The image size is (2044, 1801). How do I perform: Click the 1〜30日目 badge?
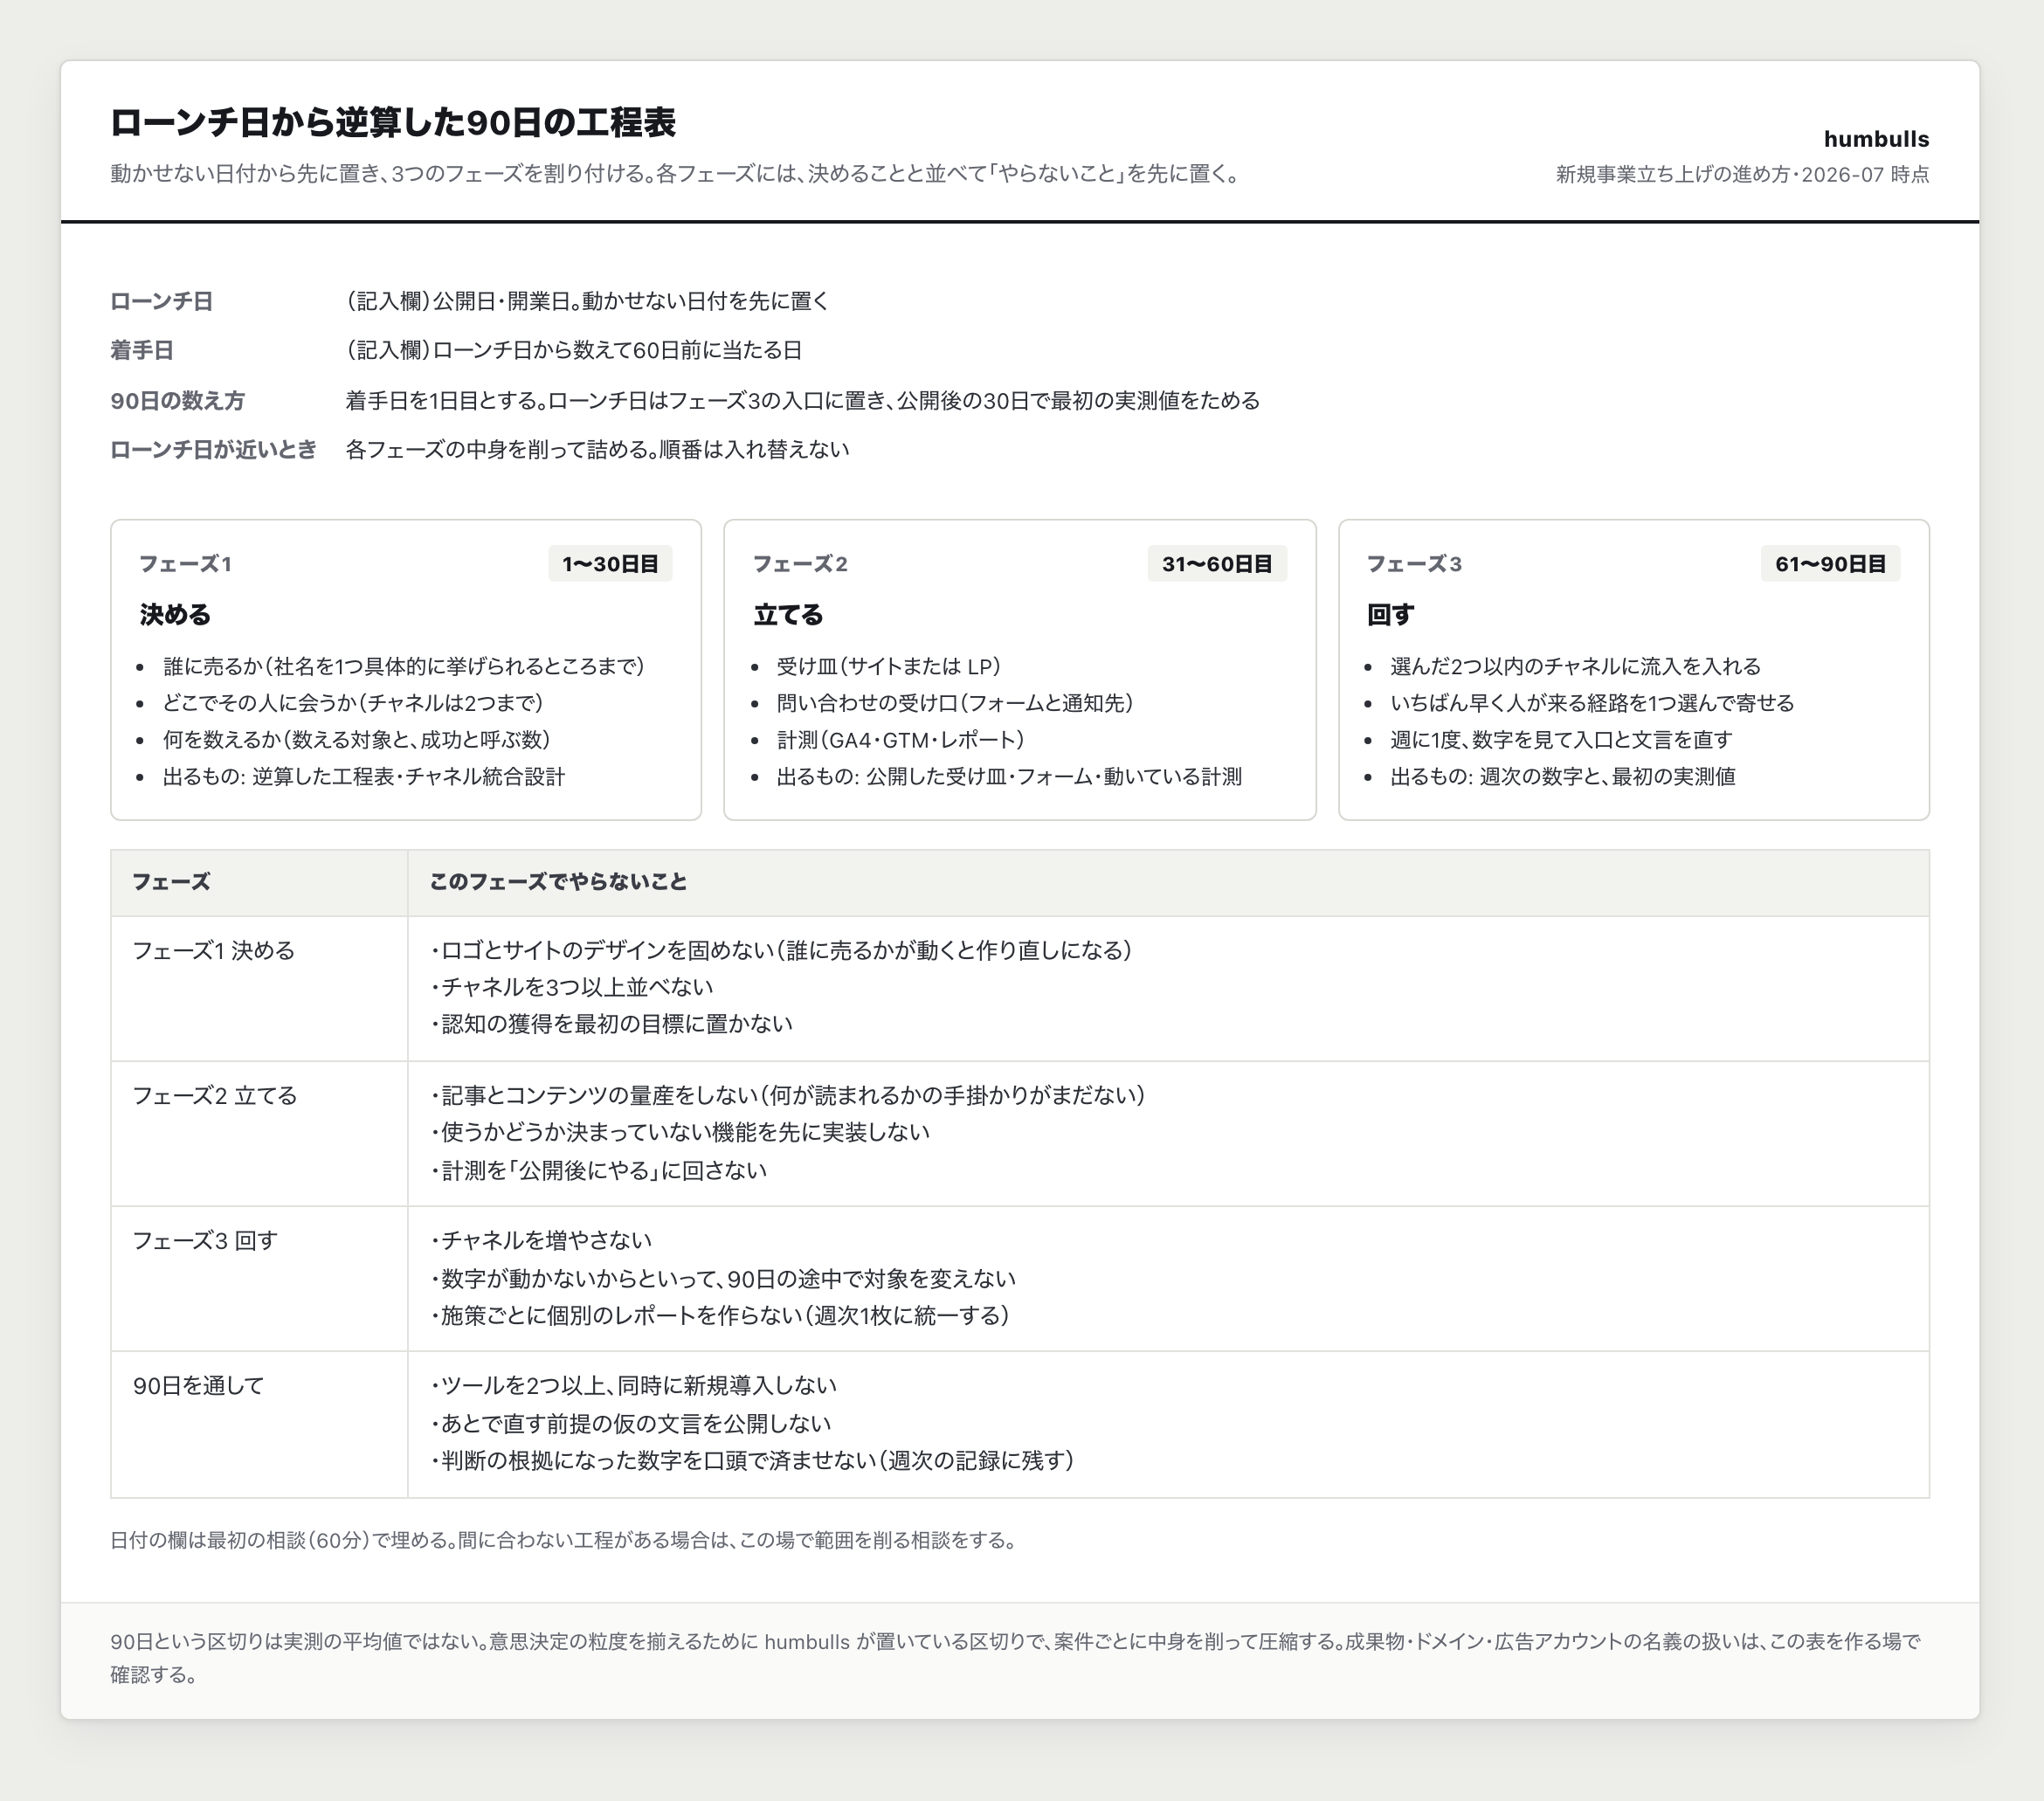[x=610, y=564]
